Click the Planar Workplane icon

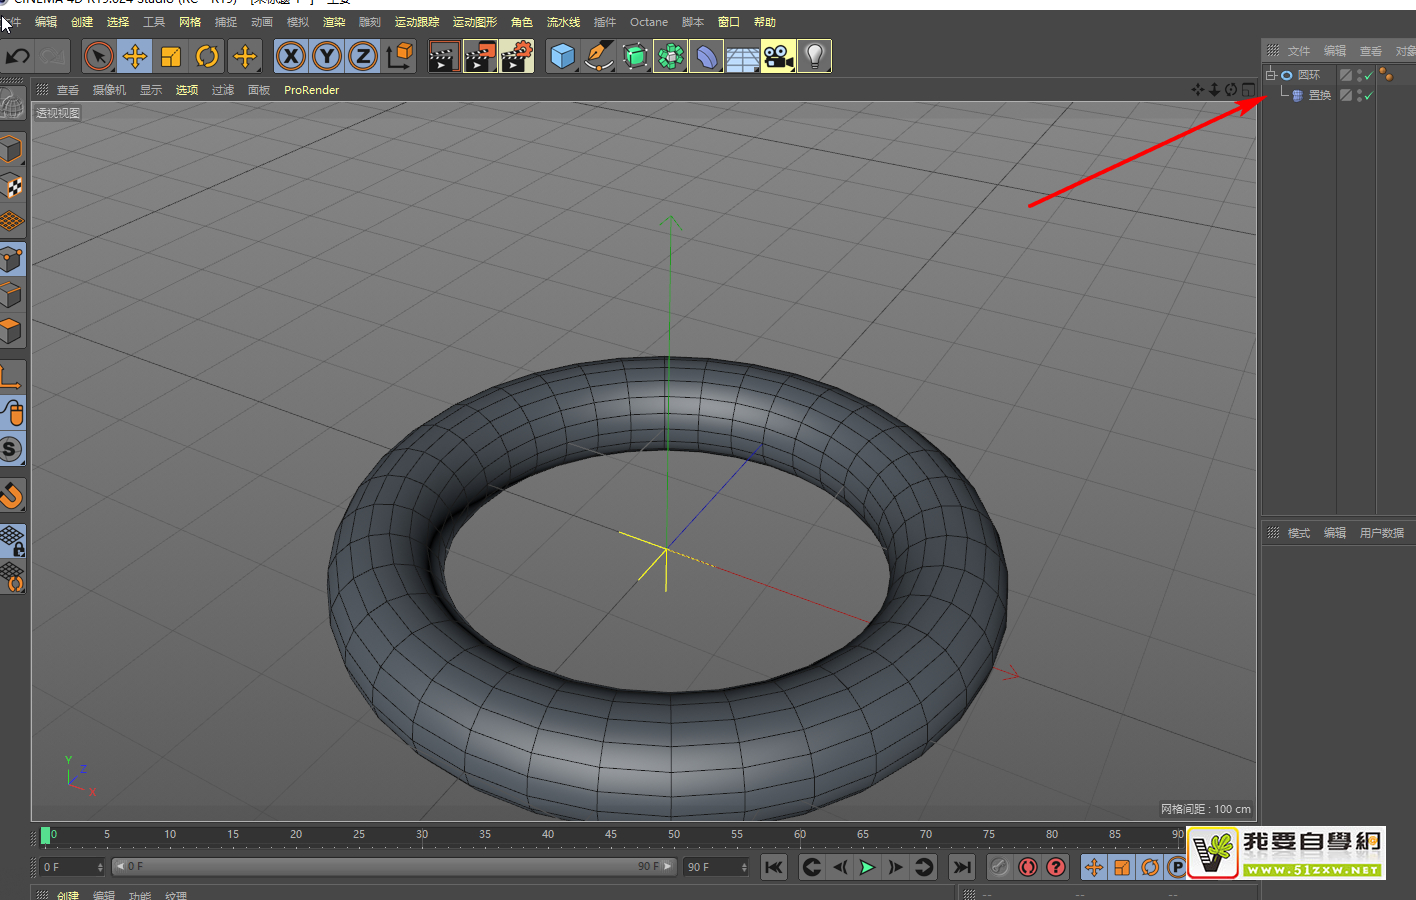tap(11, 577)
